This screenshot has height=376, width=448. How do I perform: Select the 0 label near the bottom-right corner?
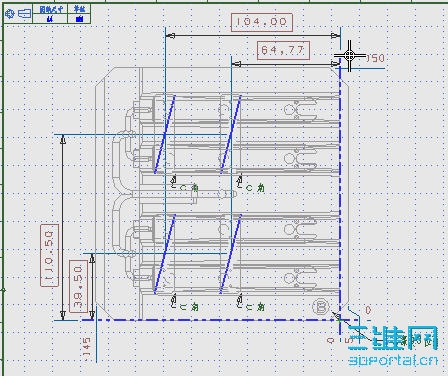(x=368, y=310)
